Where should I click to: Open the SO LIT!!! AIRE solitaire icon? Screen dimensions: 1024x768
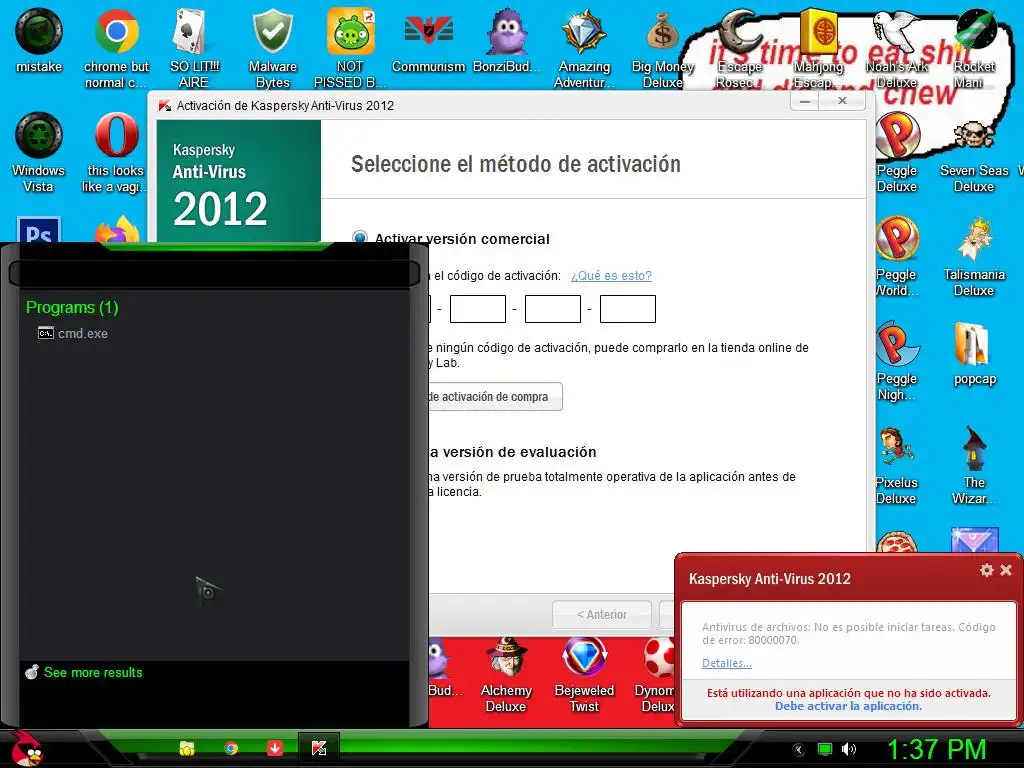(194, 48)
